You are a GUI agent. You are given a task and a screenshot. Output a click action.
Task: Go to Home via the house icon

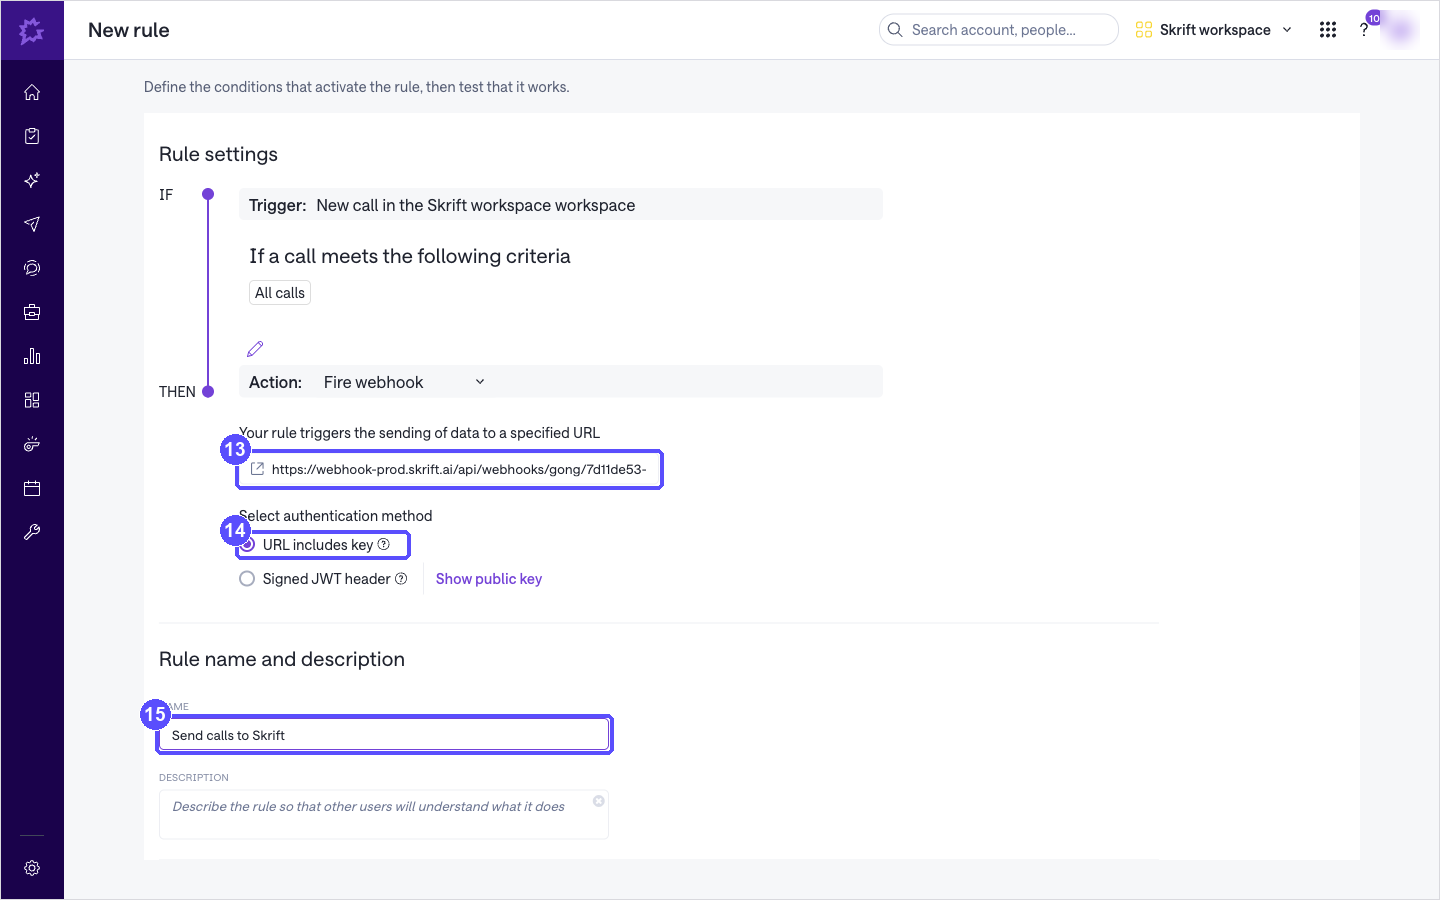[x=32, y=92]
